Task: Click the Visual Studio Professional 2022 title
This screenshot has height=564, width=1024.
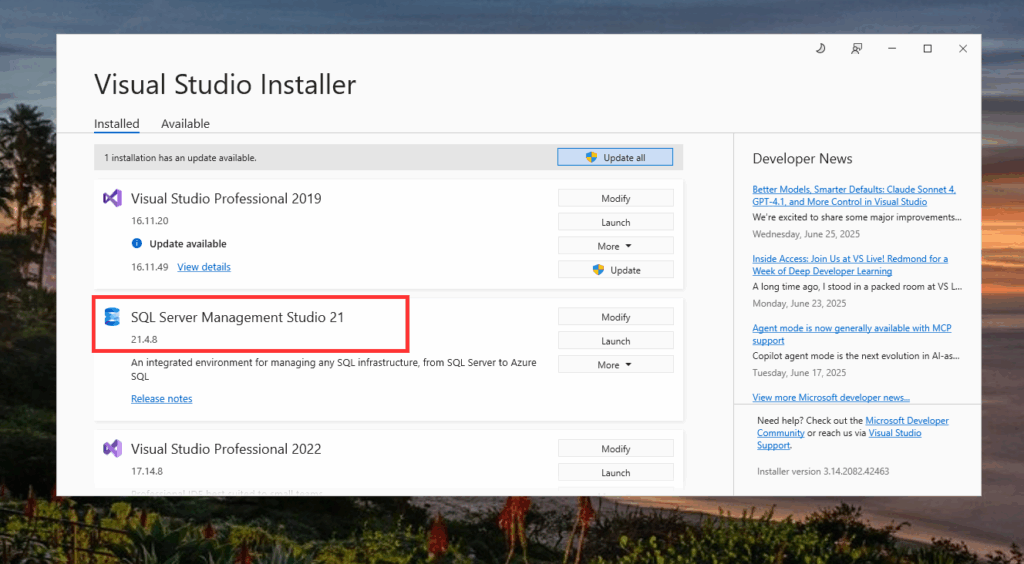Action: pyautogui.click(x=226, y=449)
